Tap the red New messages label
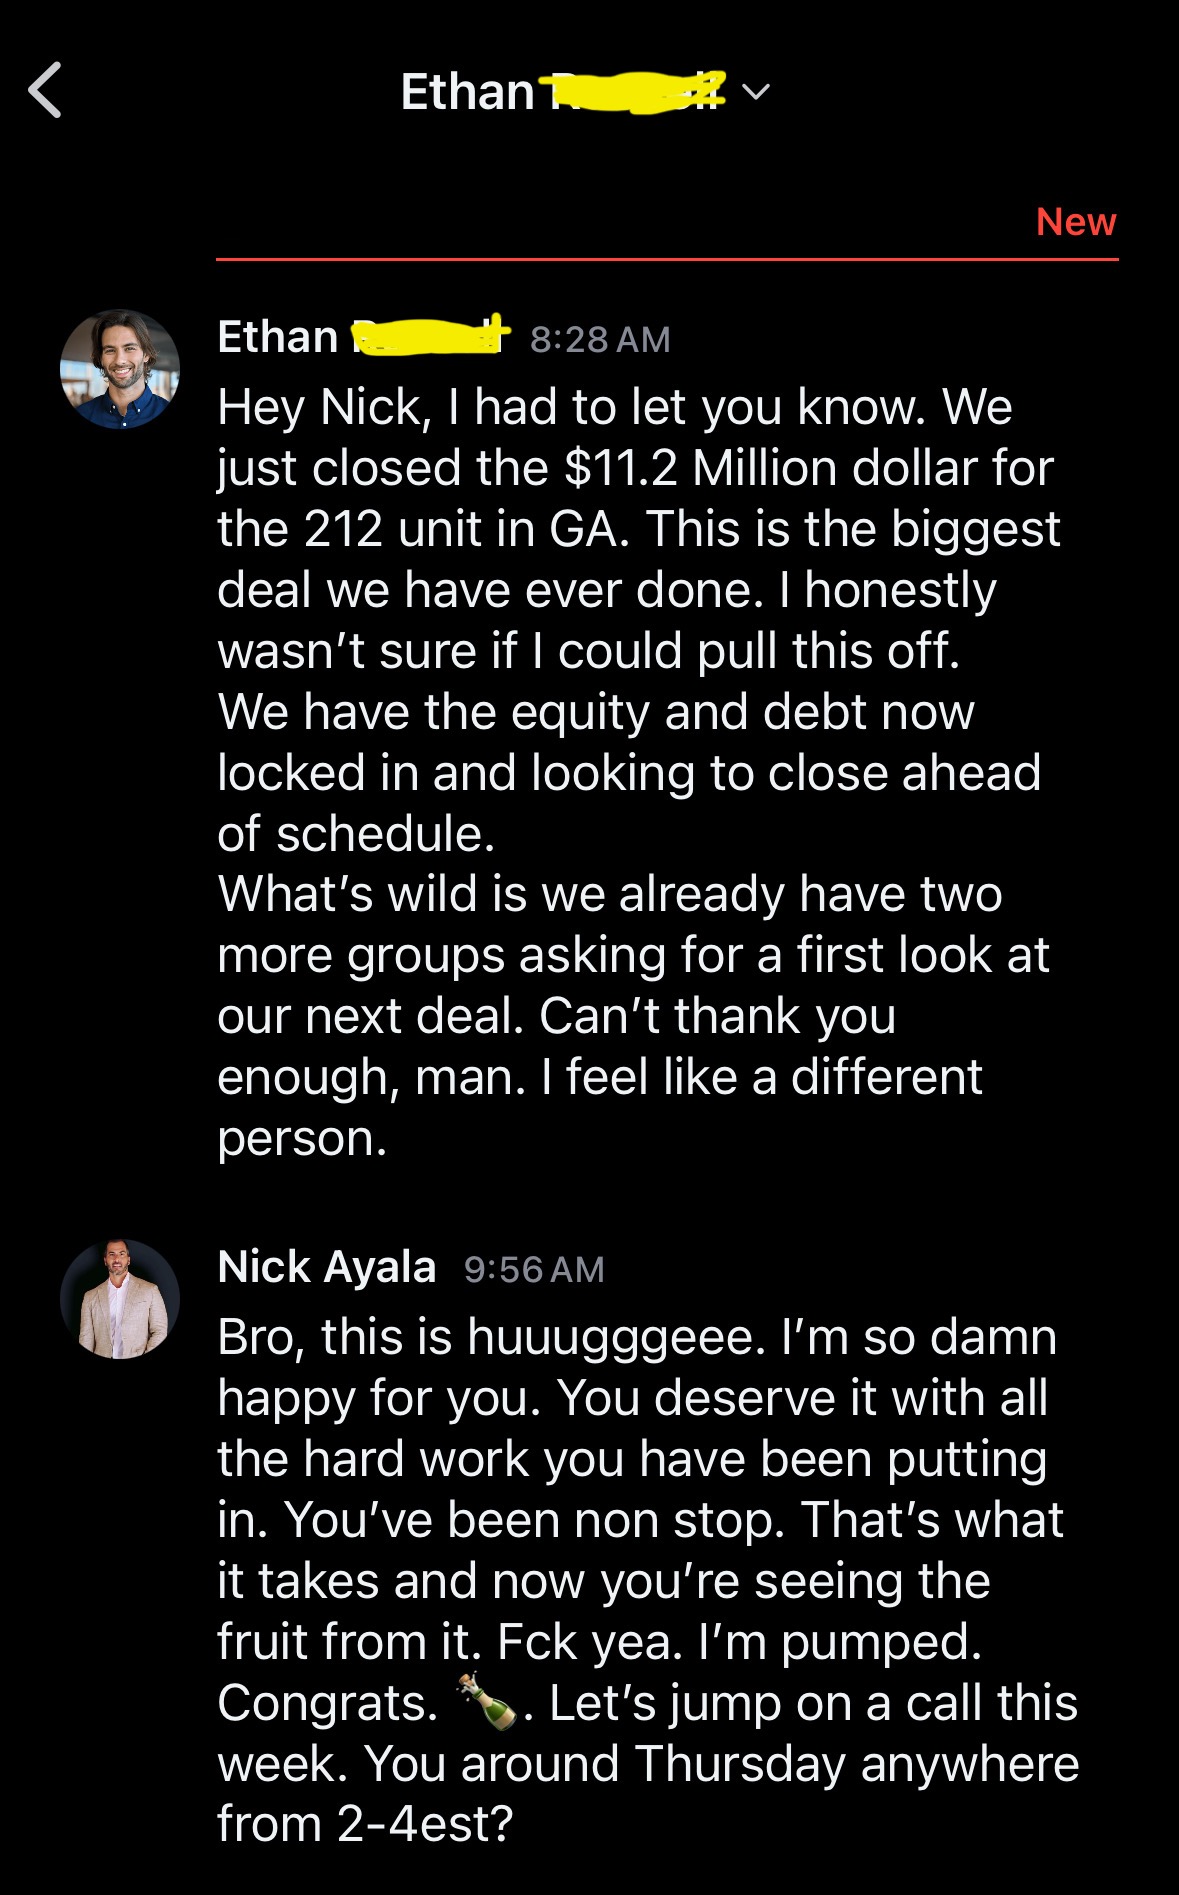Image resolution: width=1179 pixels, height=1895 pixels. tap(1076, 221)
